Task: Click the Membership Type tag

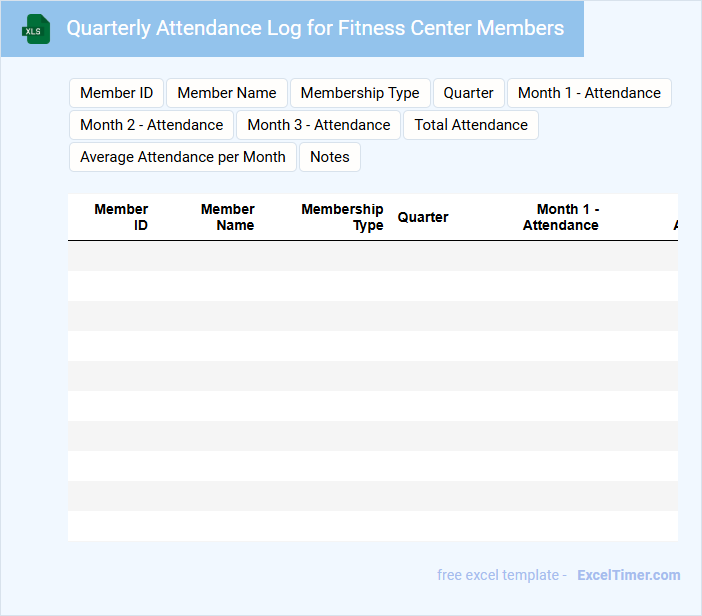Action: click(360, 93)
